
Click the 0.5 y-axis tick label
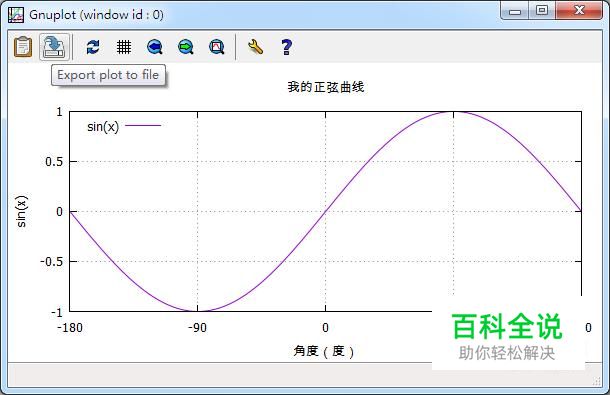(54, 162)
